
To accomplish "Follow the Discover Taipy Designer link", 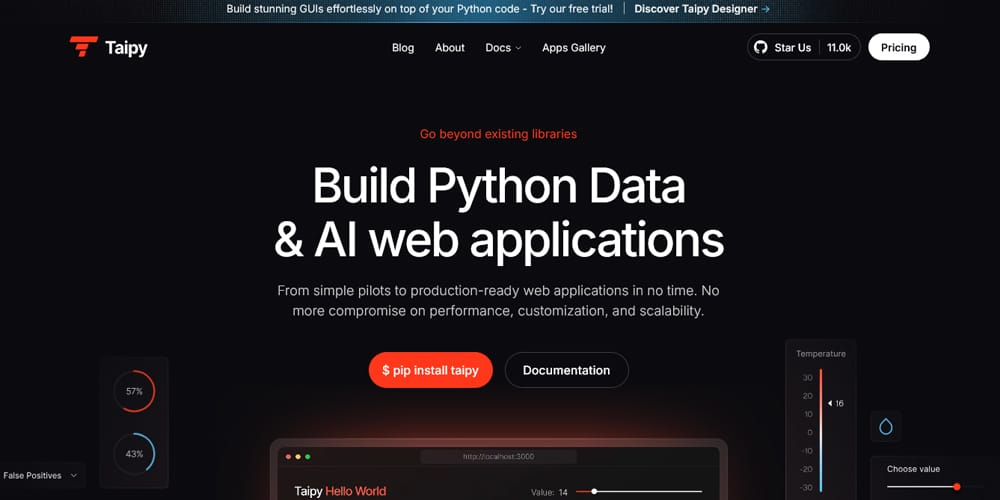I will [702, 8].
